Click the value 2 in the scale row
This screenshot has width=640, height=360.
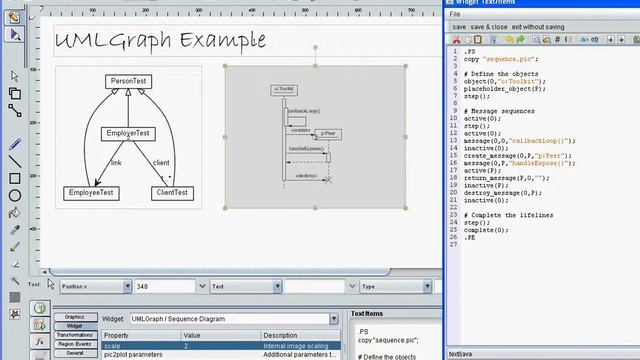[x=186, y=346]
